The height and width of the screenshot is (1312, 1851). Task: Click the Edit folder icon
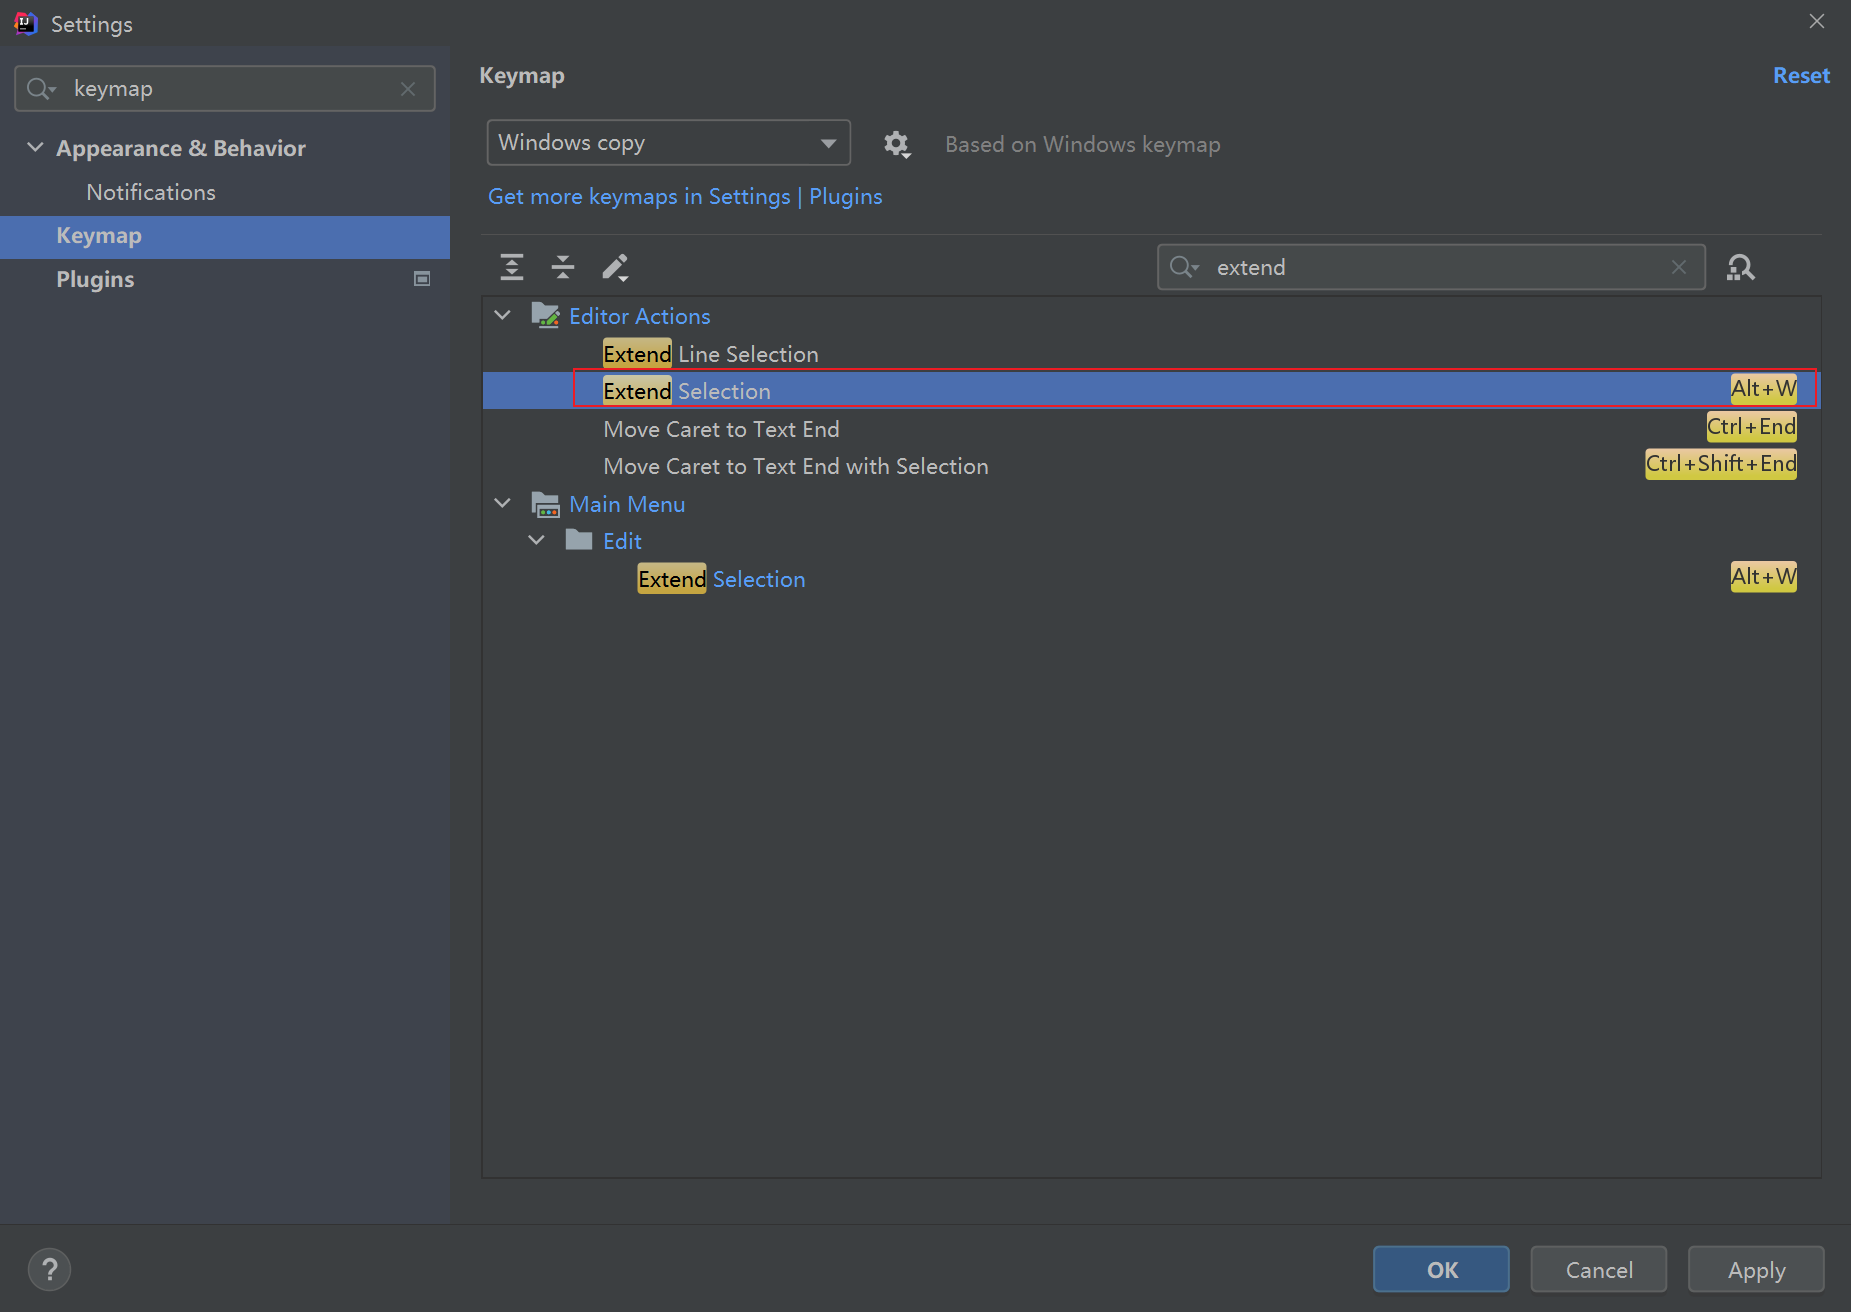point(579,541)
